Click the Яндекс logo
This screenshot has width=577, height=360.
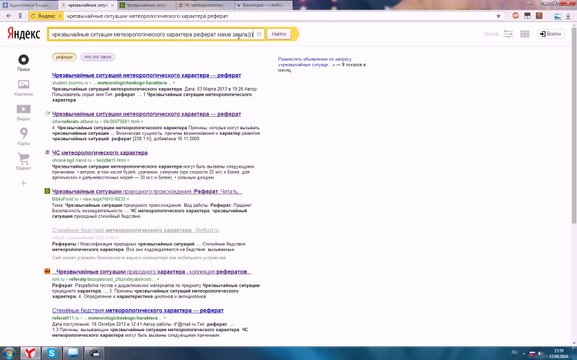24,34
